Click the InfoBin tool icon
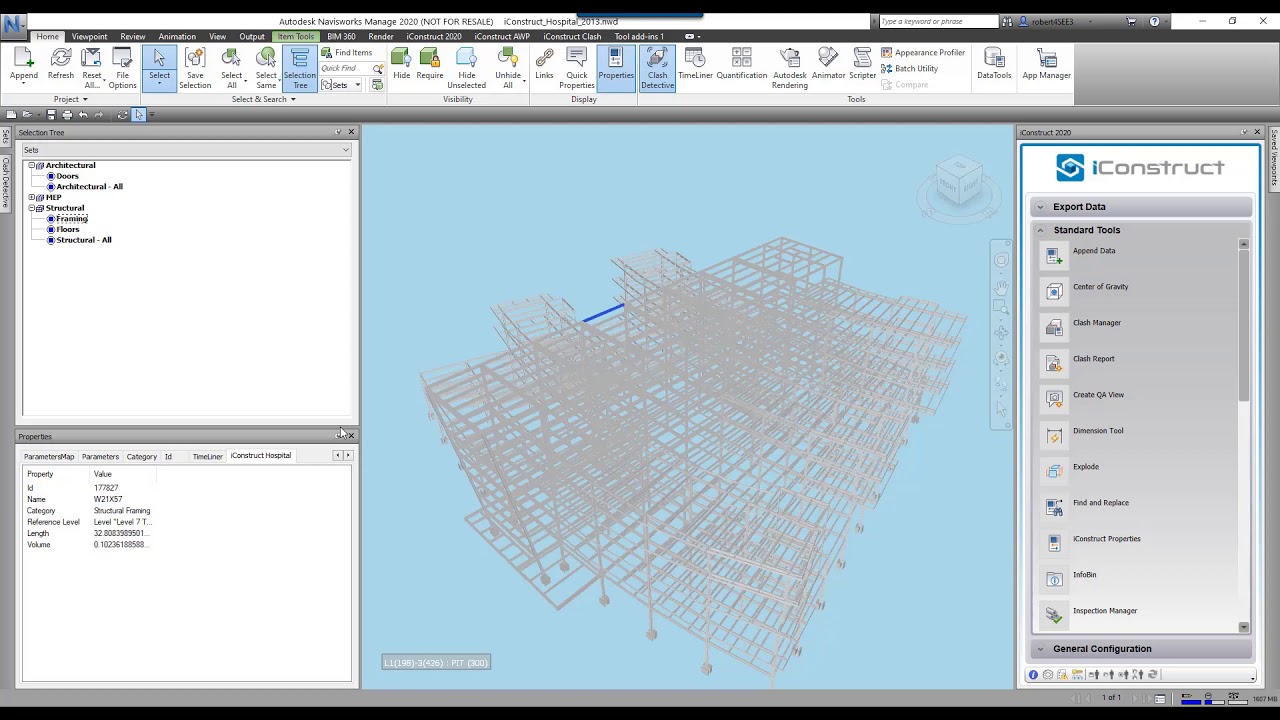Viewport: 1280px width, 720px height. (1054, 580)
